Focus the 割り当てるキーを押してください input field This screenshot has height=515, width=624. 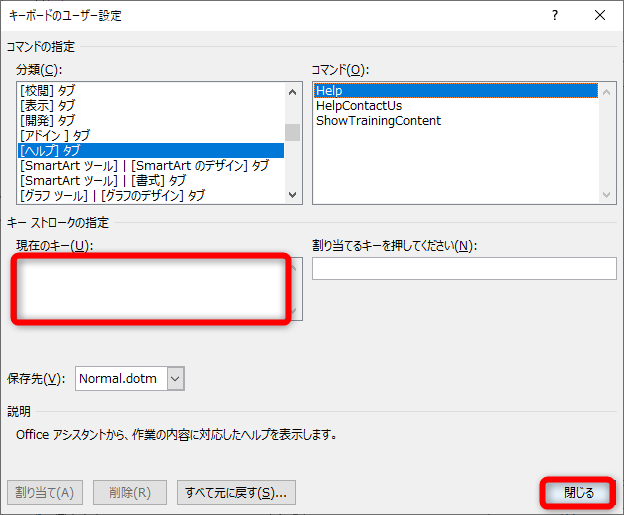(x=464, y=268)
